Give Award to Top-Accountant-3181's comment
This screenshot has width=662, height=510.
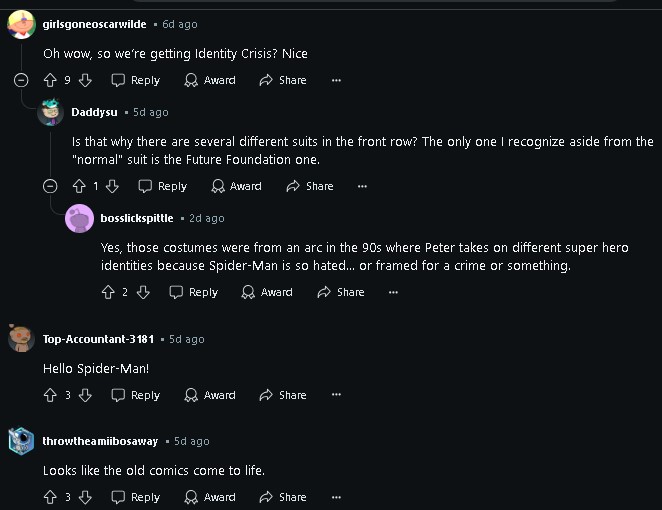click(x=210, y=395)
